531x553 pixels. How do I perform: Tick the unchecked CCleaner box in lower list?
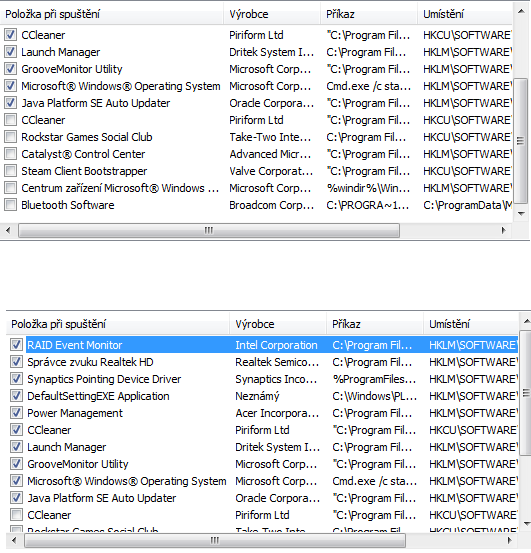16,515
